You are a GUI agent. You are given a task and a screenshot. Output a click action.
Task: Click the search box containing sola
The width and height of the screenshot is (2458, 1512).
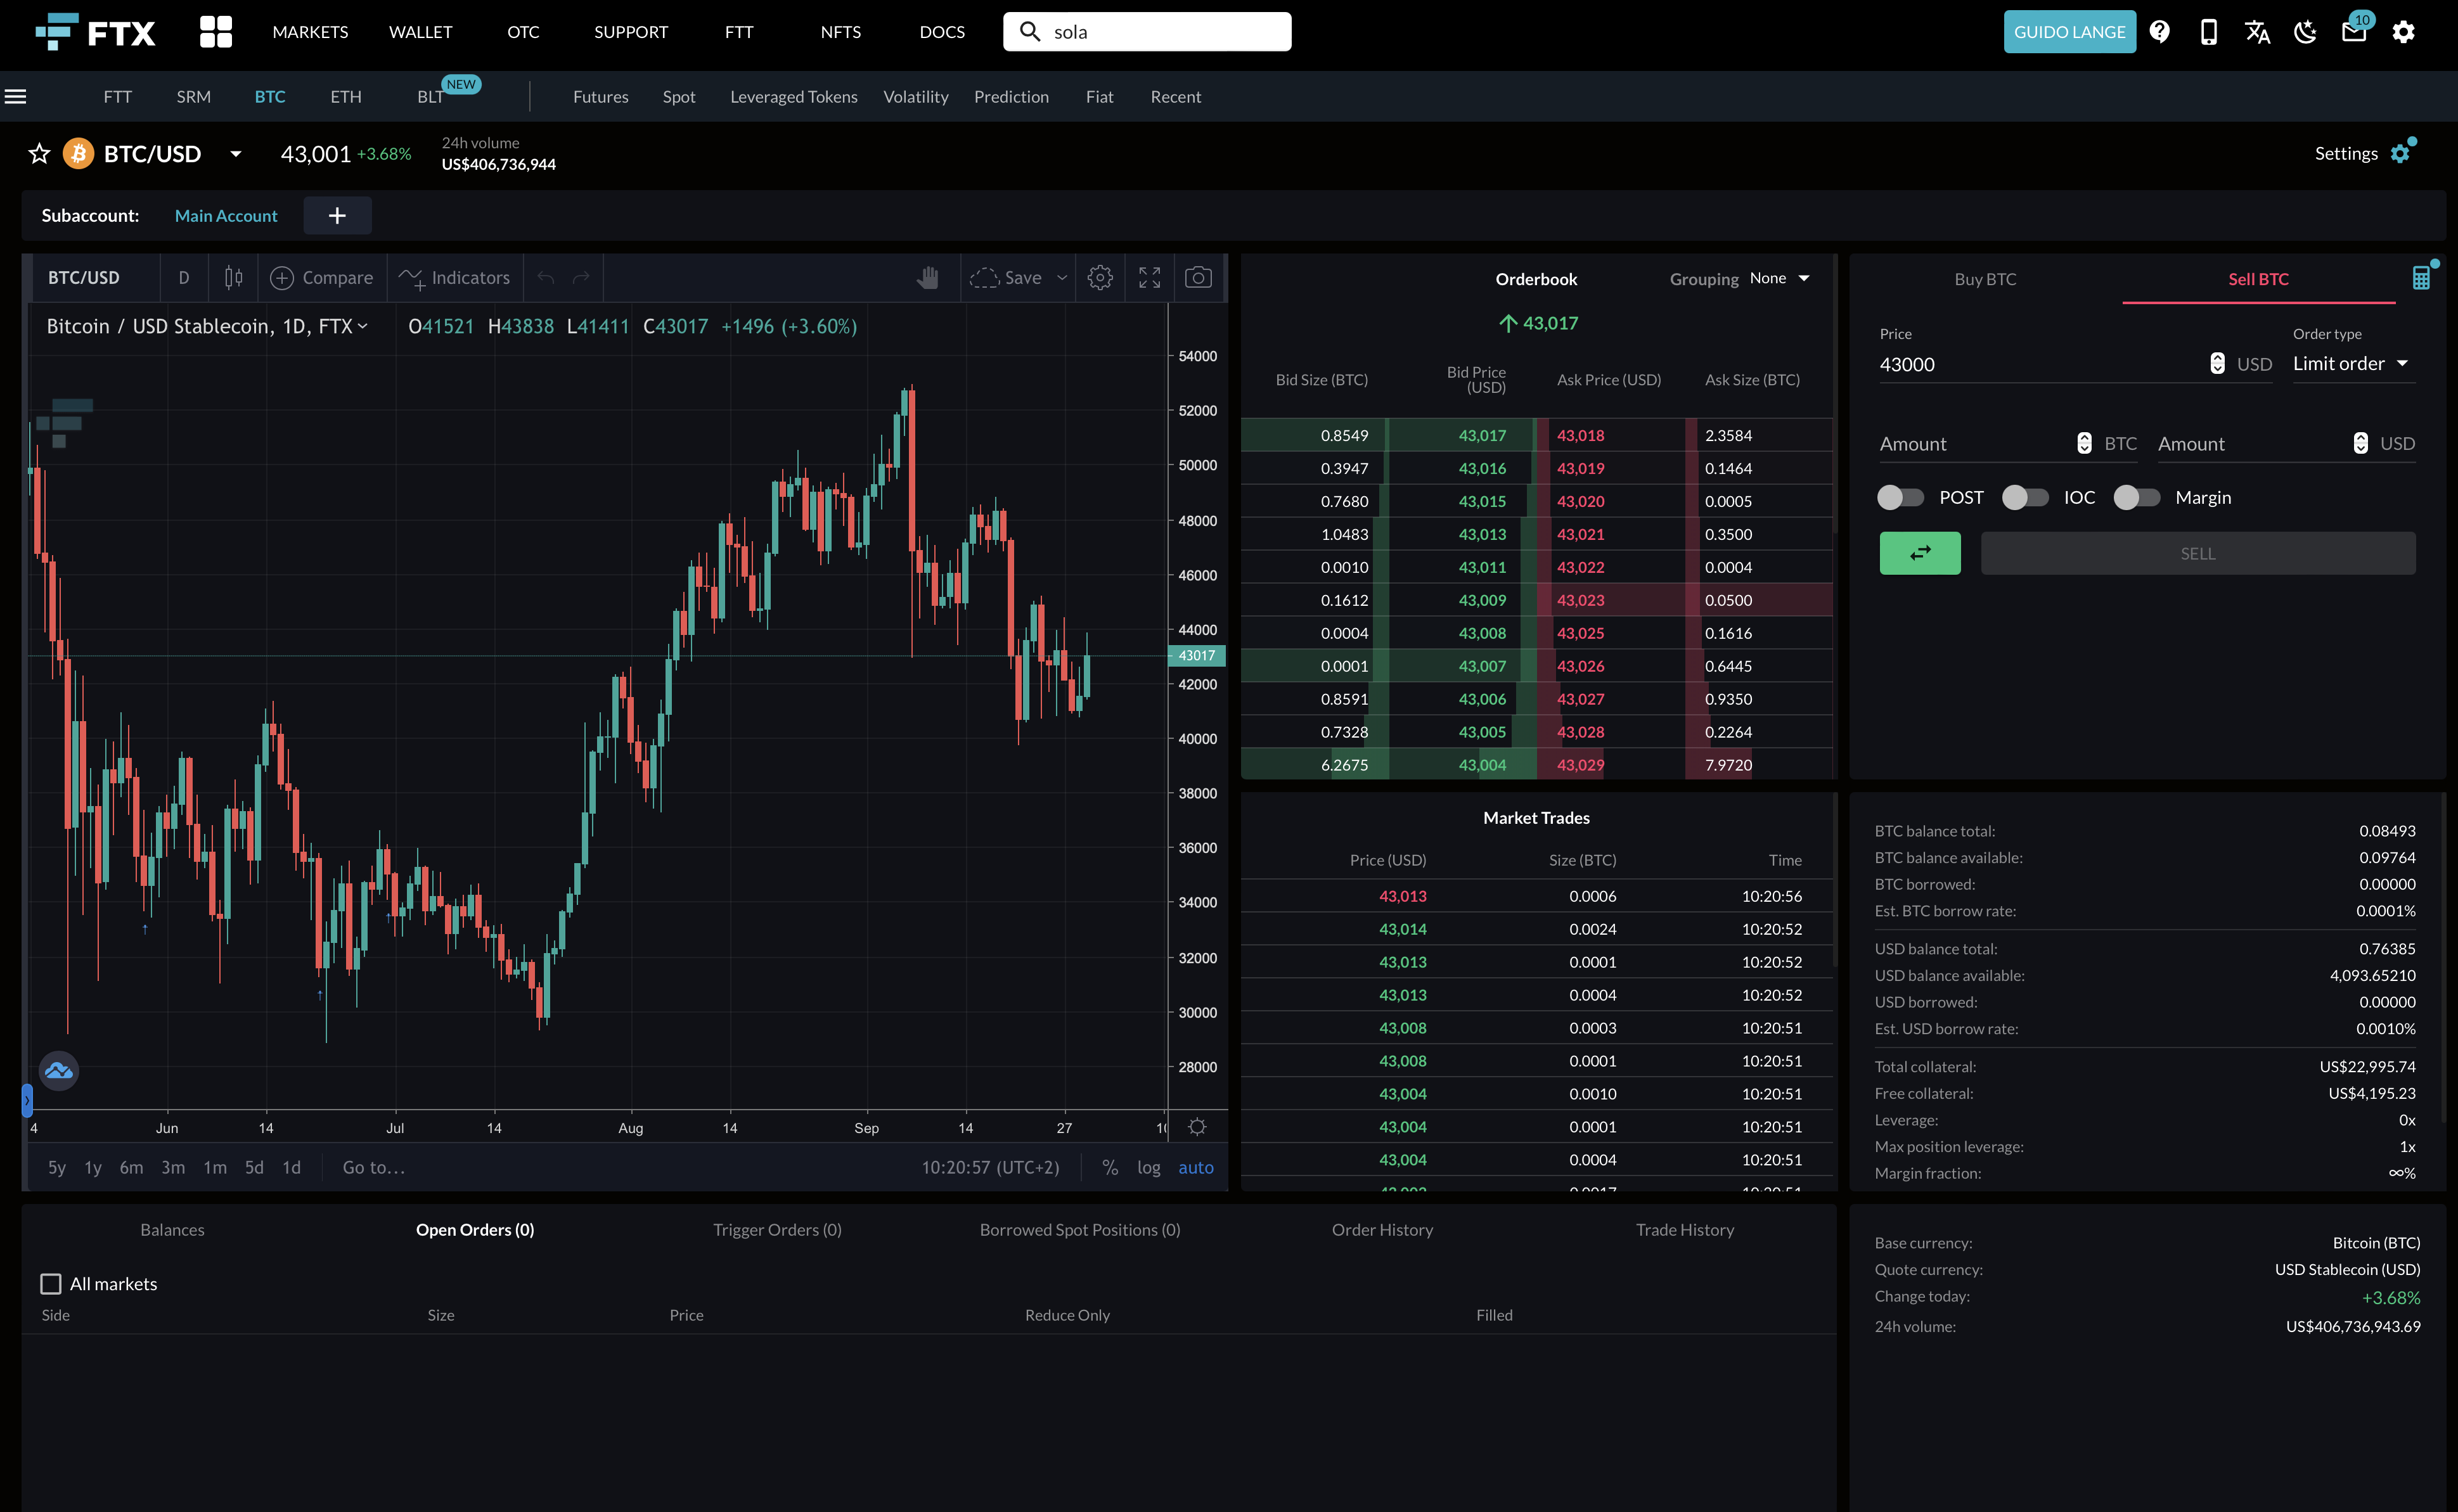click(x=1147, y=31)
